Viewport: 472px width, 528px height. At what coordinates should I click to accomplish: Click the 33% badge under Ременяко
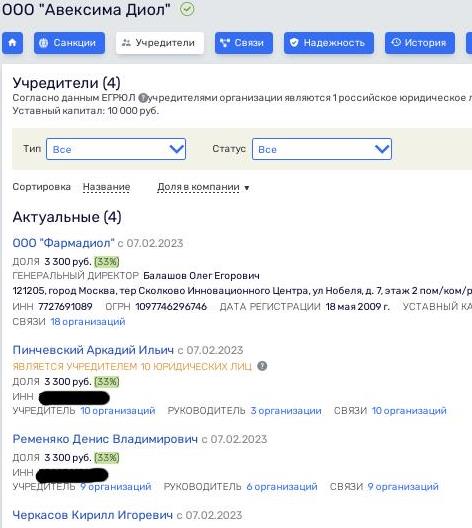coord(107,458)
